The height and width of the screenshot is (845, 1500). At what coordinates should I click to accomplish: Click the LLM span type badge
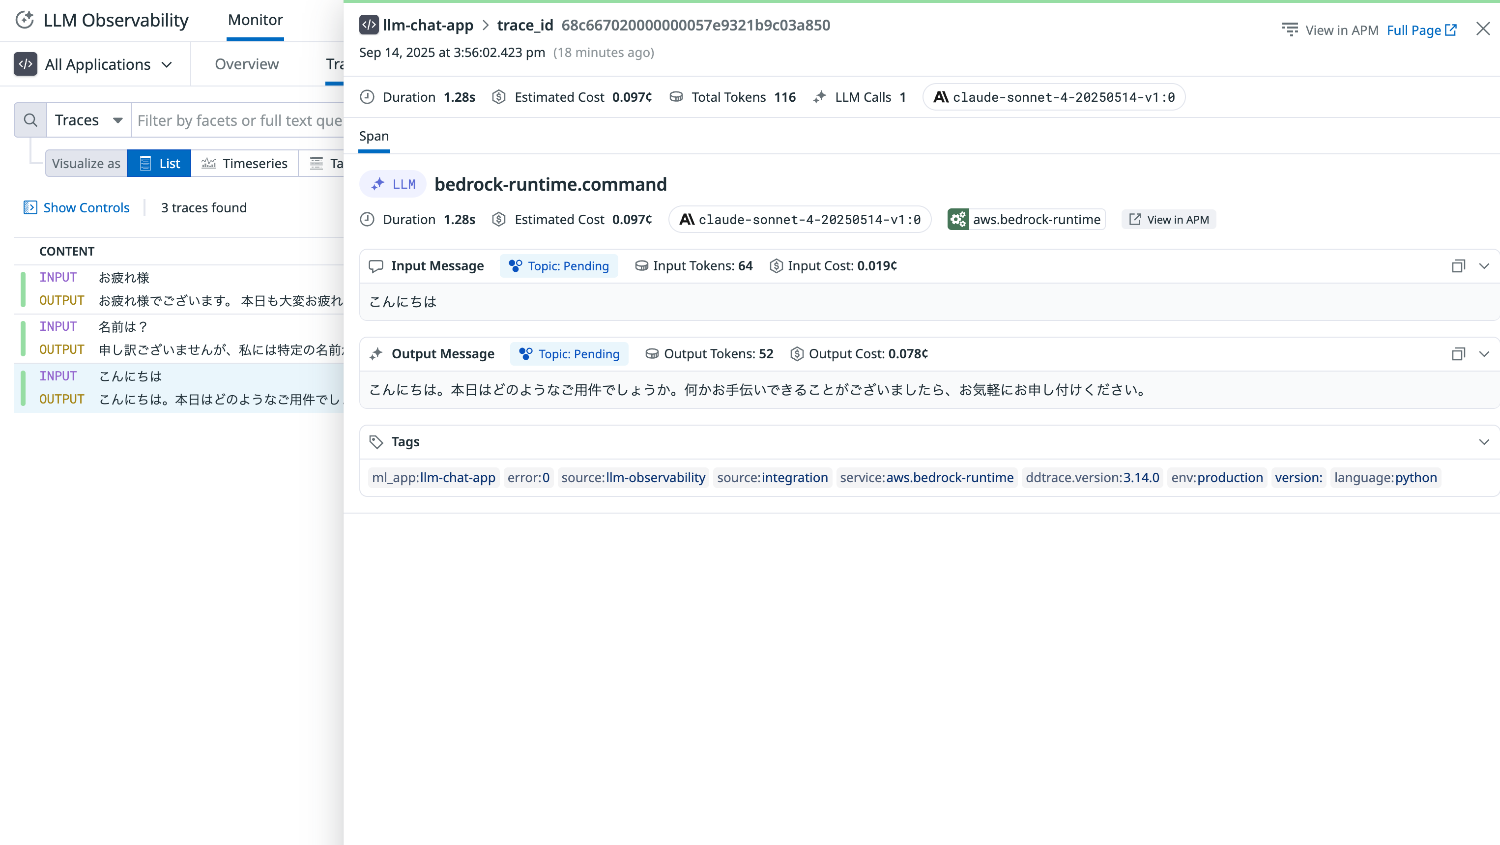tap(393, 184)
